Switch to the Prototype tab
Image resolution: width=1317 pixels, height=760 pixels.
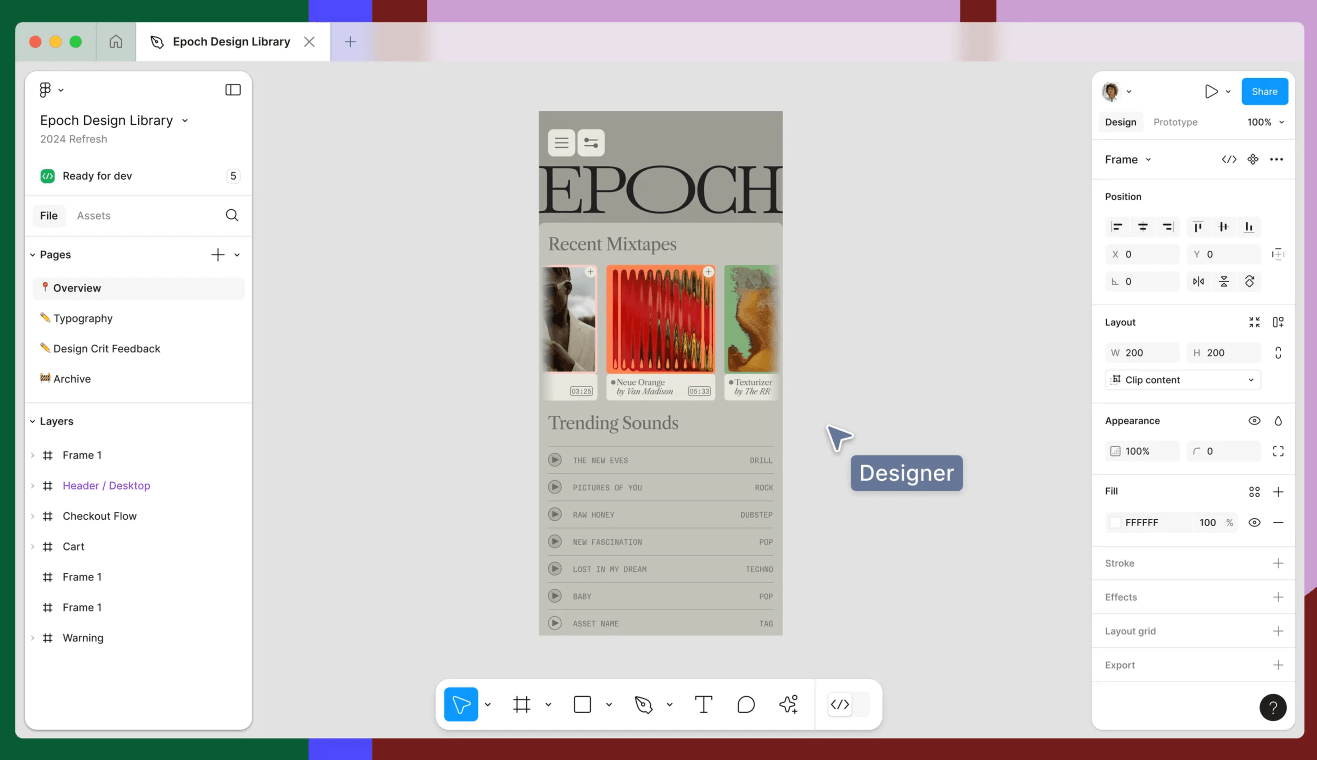1175,122
